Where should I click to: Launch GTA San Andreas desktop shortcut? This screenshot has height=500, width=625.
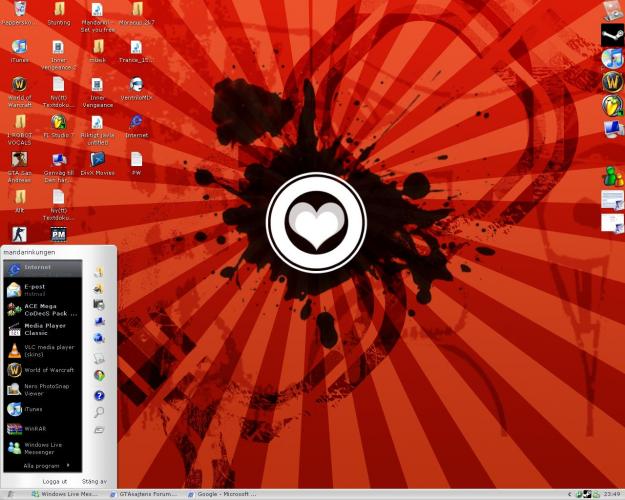19,159
